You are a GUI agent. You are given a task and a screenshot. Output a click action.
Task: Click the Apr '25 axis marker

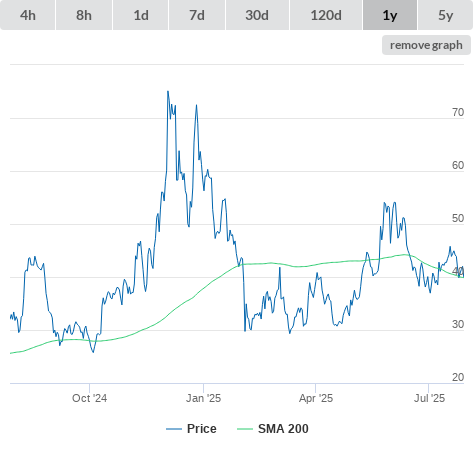click(x=316, y=398)
